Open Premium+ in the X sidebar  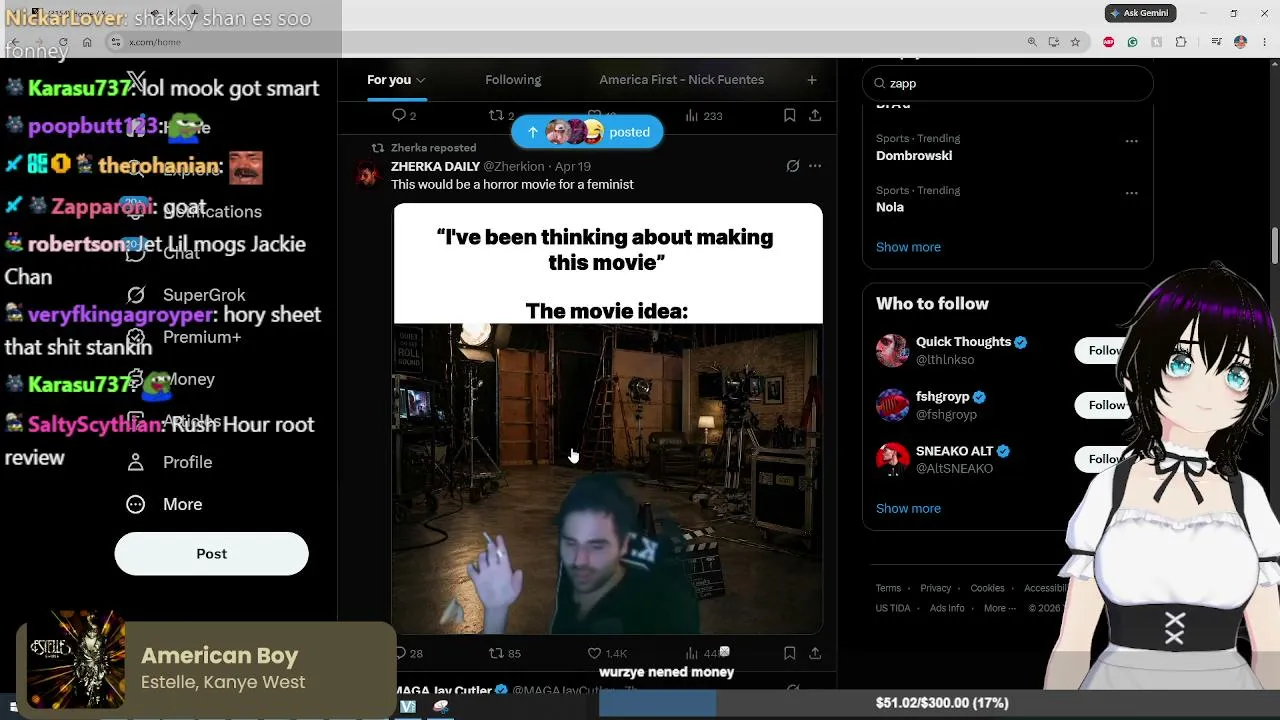(183, 337)
